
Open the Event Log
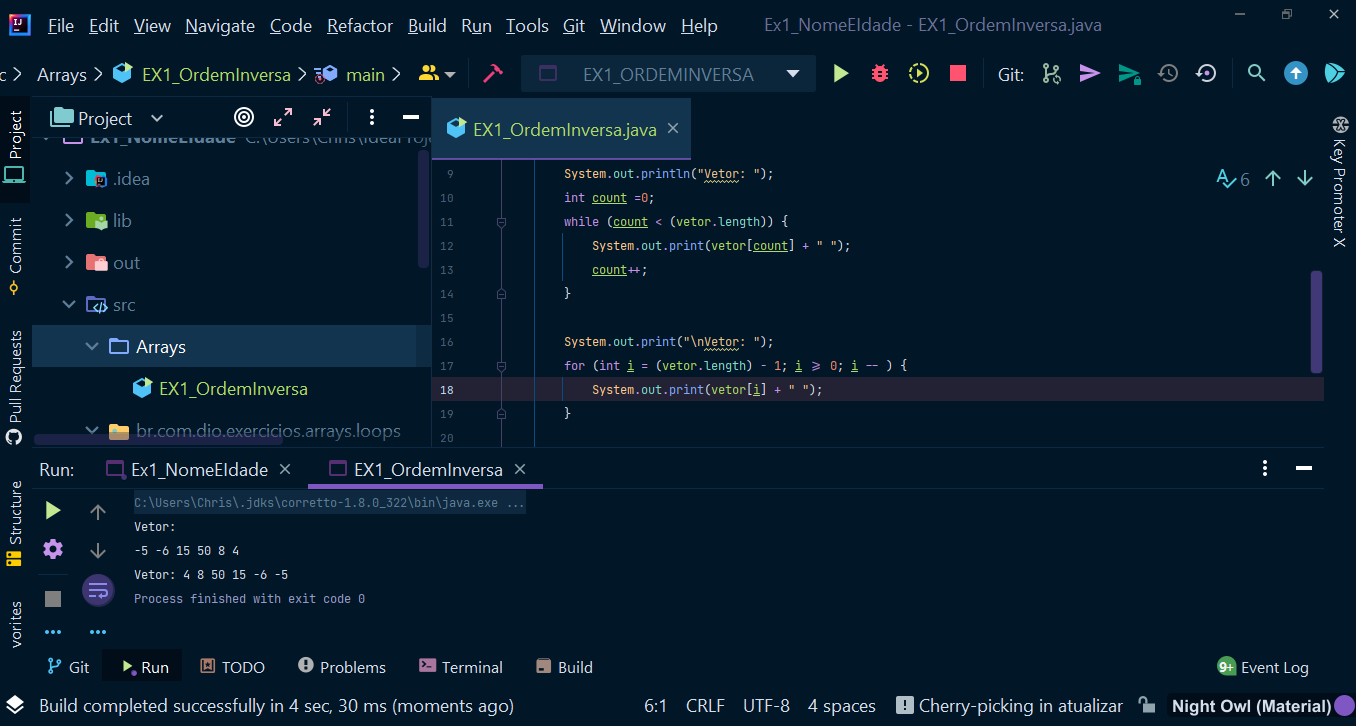1263,667
